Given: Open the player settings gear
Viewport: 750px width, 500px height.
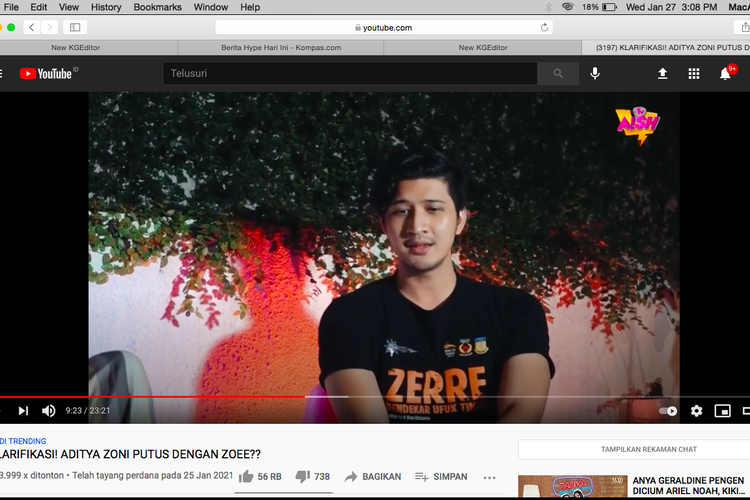Looking at the screenshot, I should pyautogui.click(x=696, y=410).
